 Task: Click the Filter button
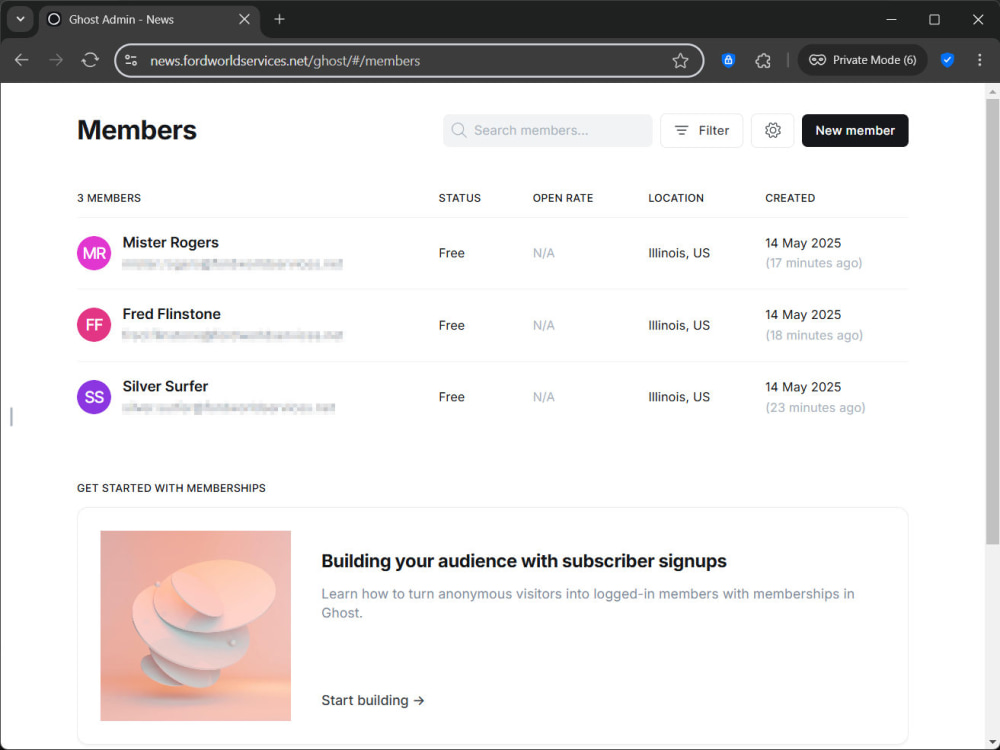coord(702,130)
